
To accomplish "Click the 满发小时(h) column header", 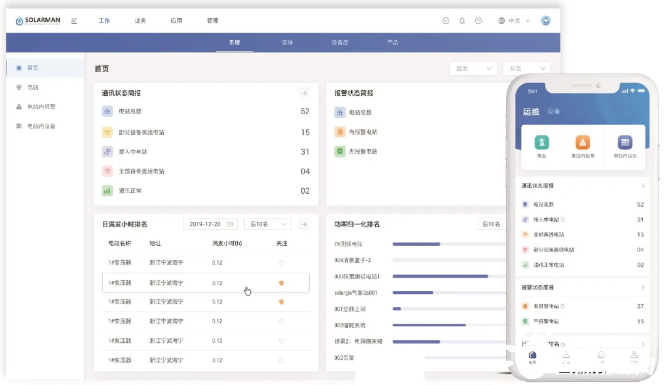I will [227, 244].
